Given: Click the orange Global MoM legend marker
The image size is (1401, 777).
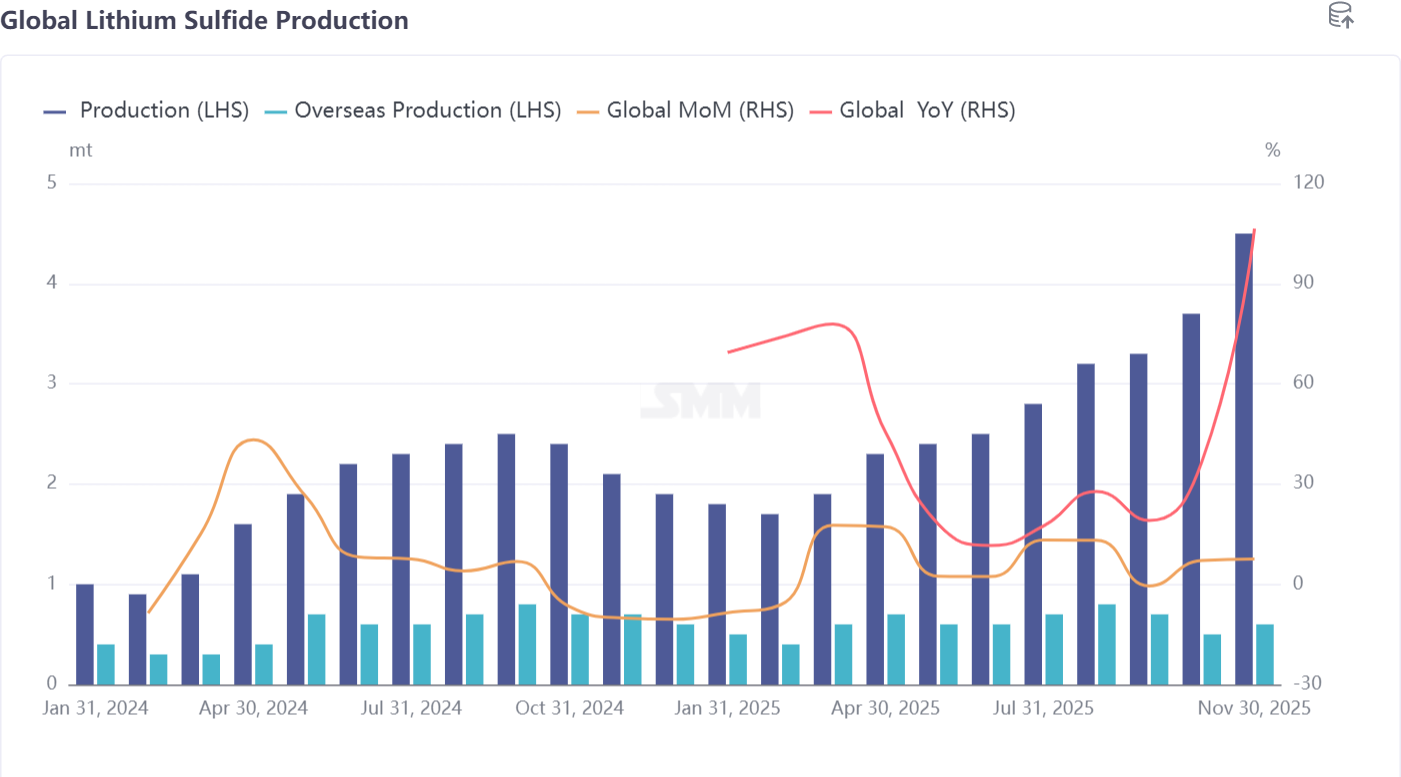Looking at the screenshot, I should click(589, 112).
